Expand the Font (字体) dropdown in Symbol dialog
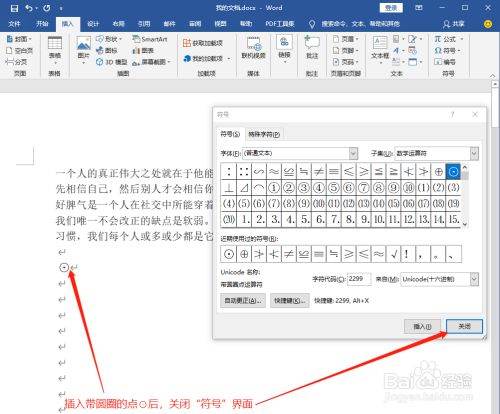 pyautogui.click(x=353, y=153)
